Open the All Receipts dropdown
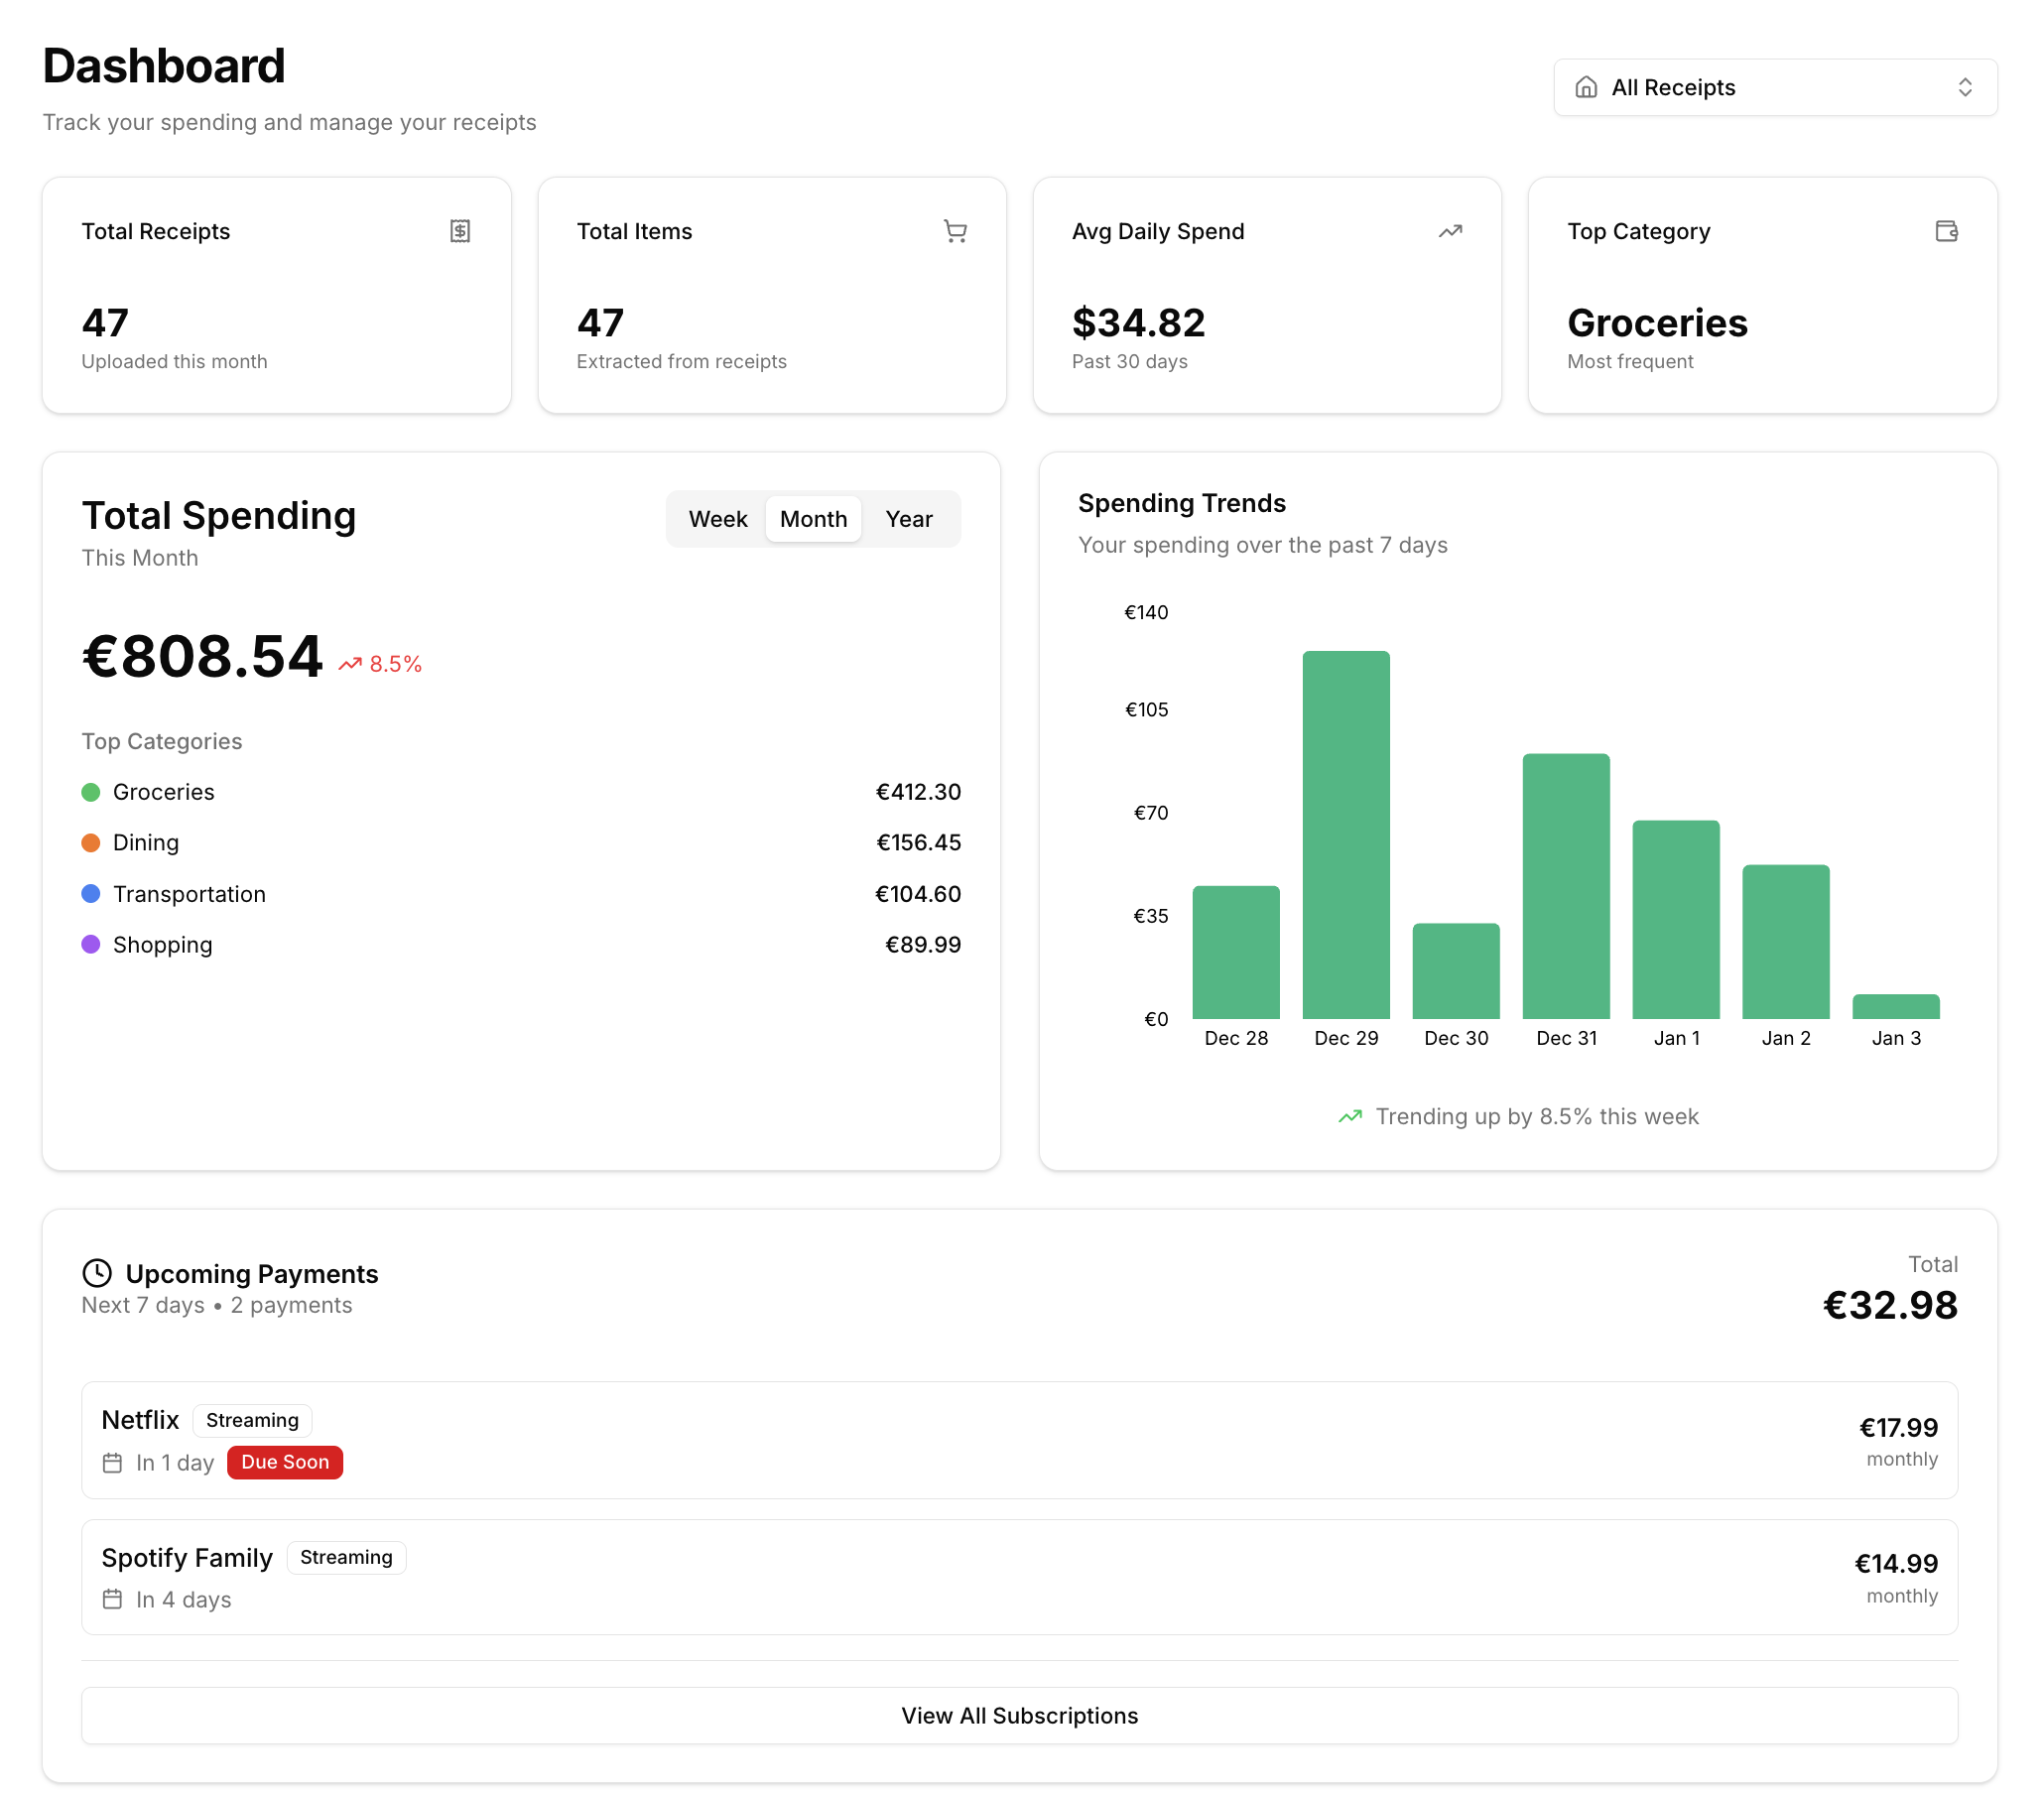Viewport: 2044px width, 1796px height. (1775, 87)
